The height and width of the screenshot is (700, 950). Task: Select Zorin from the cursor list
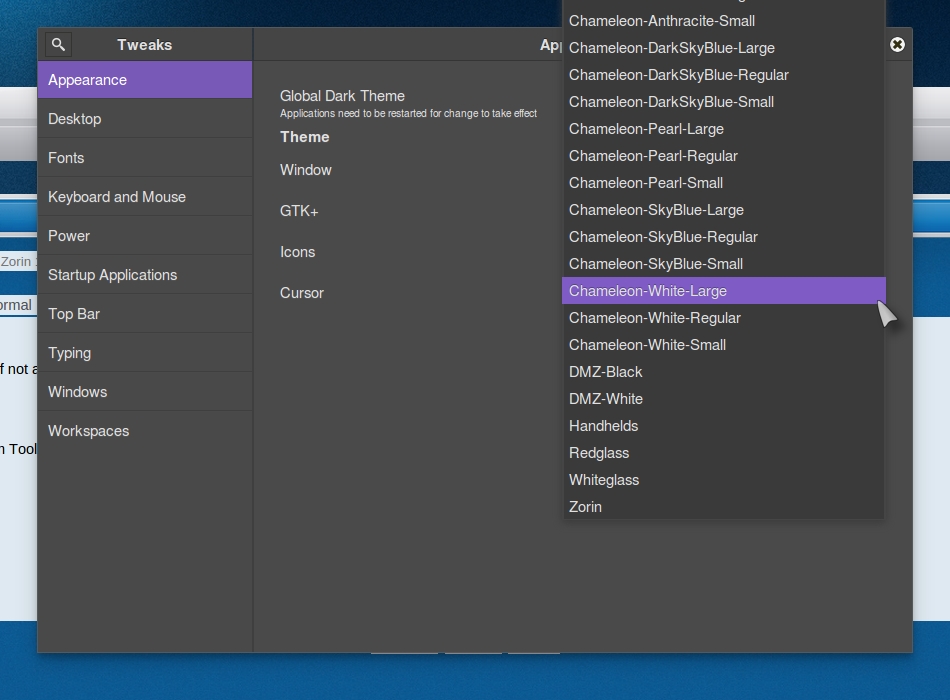click(586, 507)
